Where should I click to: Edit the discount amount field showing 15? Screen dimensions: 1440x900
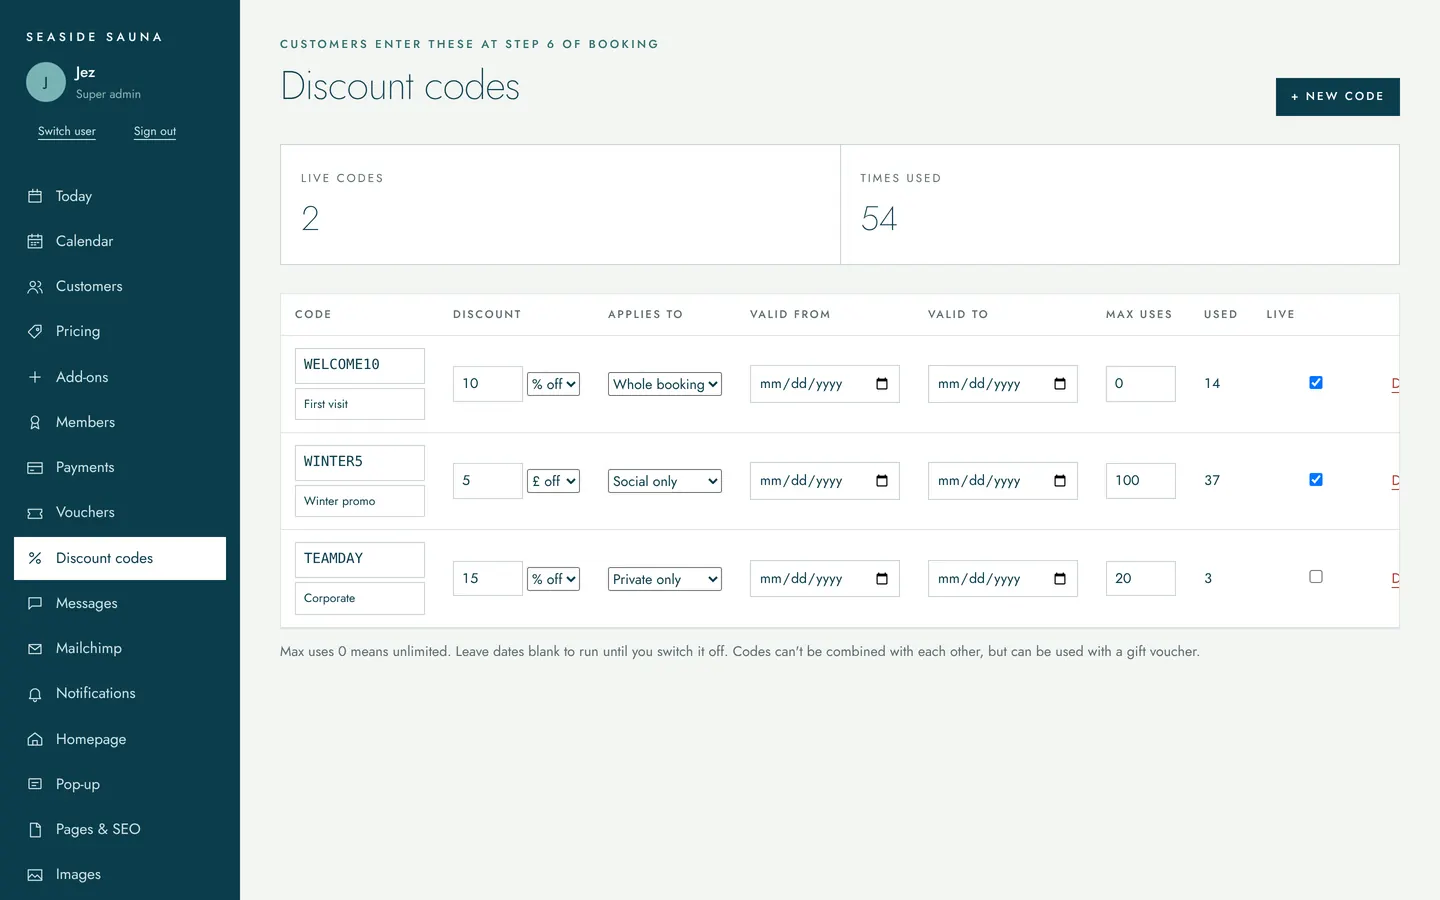(x=488, y=579)
